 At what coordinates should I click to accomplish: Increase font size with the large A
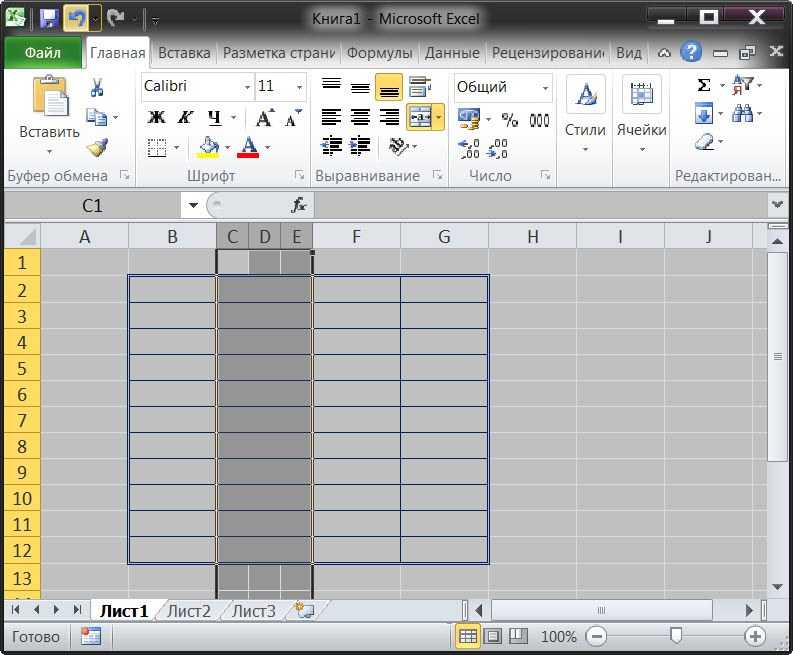coord(264,118)
